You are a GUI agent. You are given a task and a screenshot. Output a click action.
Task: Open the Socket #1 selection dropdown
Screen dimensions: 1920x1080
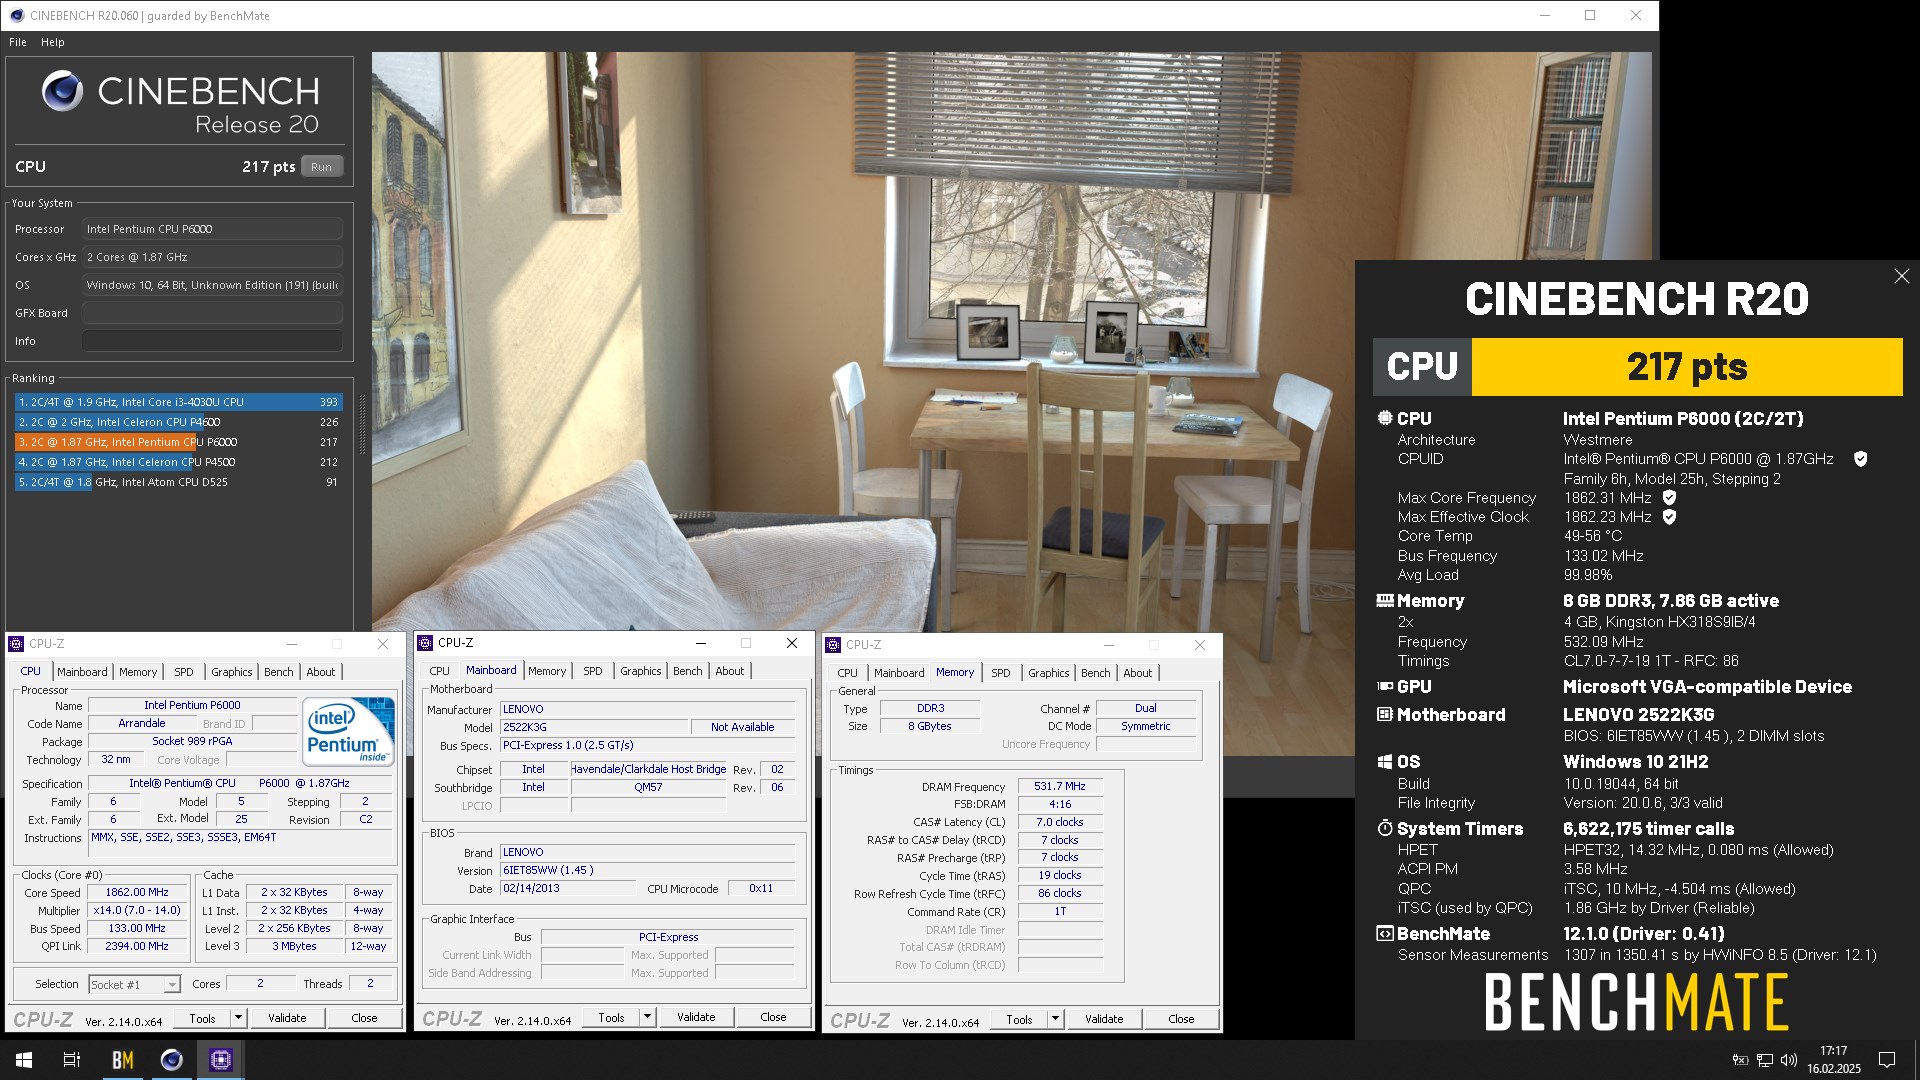point(134,985)
